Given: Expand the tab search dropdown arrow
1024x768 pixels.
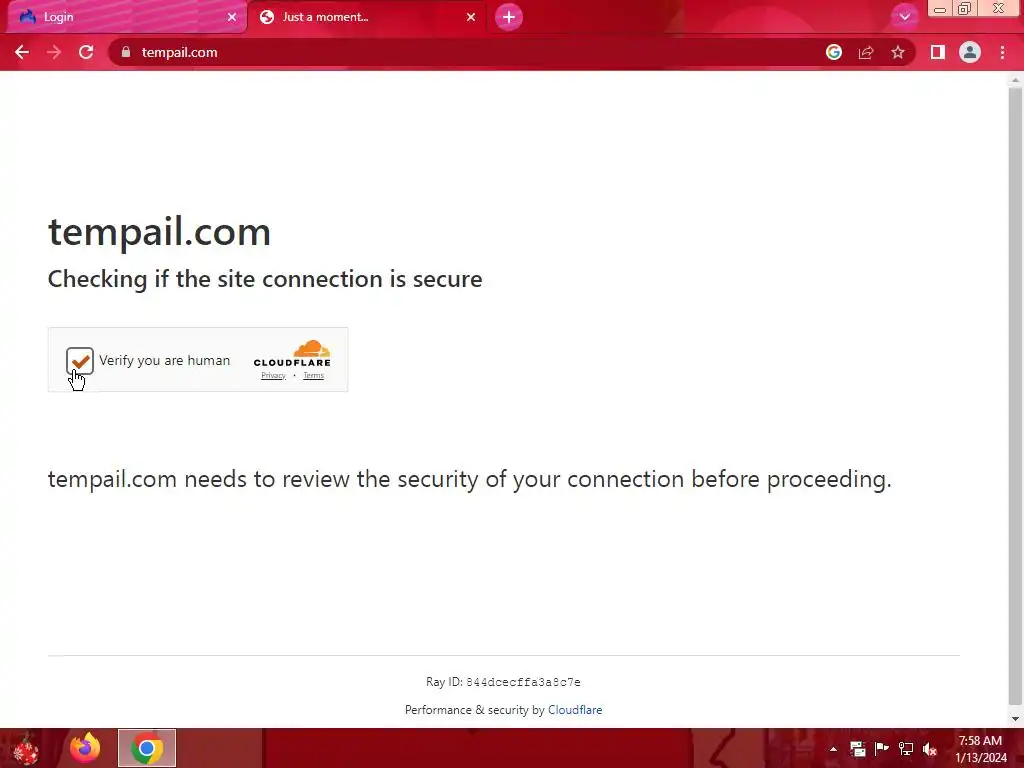Looking at the screenshot, I should [x=904, y=17].
